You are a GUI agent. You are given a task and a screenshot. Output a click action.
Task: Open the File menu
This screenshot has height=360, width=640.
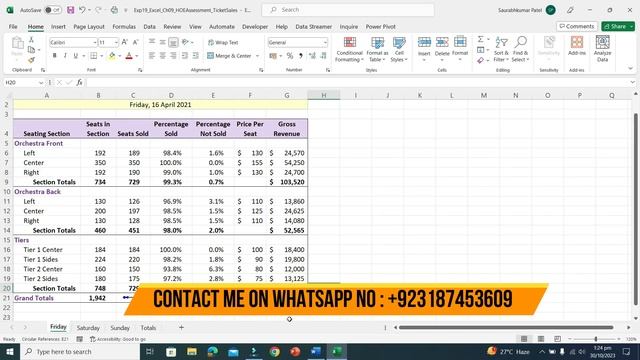pyautogui.click(x=13, y=27)
